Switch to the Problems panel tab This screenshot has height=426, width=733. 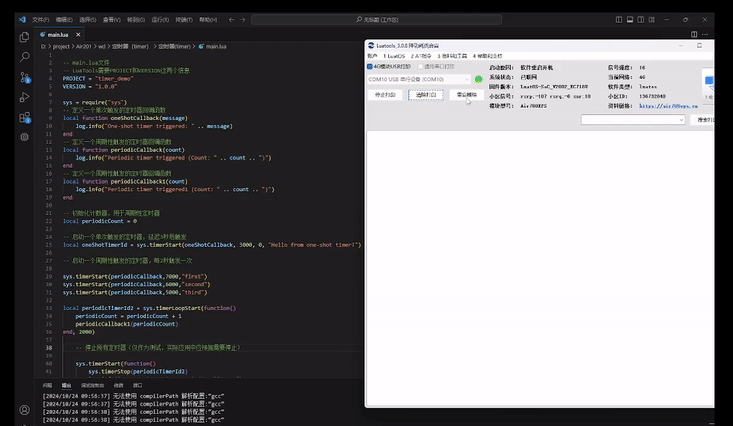point(47,385)
